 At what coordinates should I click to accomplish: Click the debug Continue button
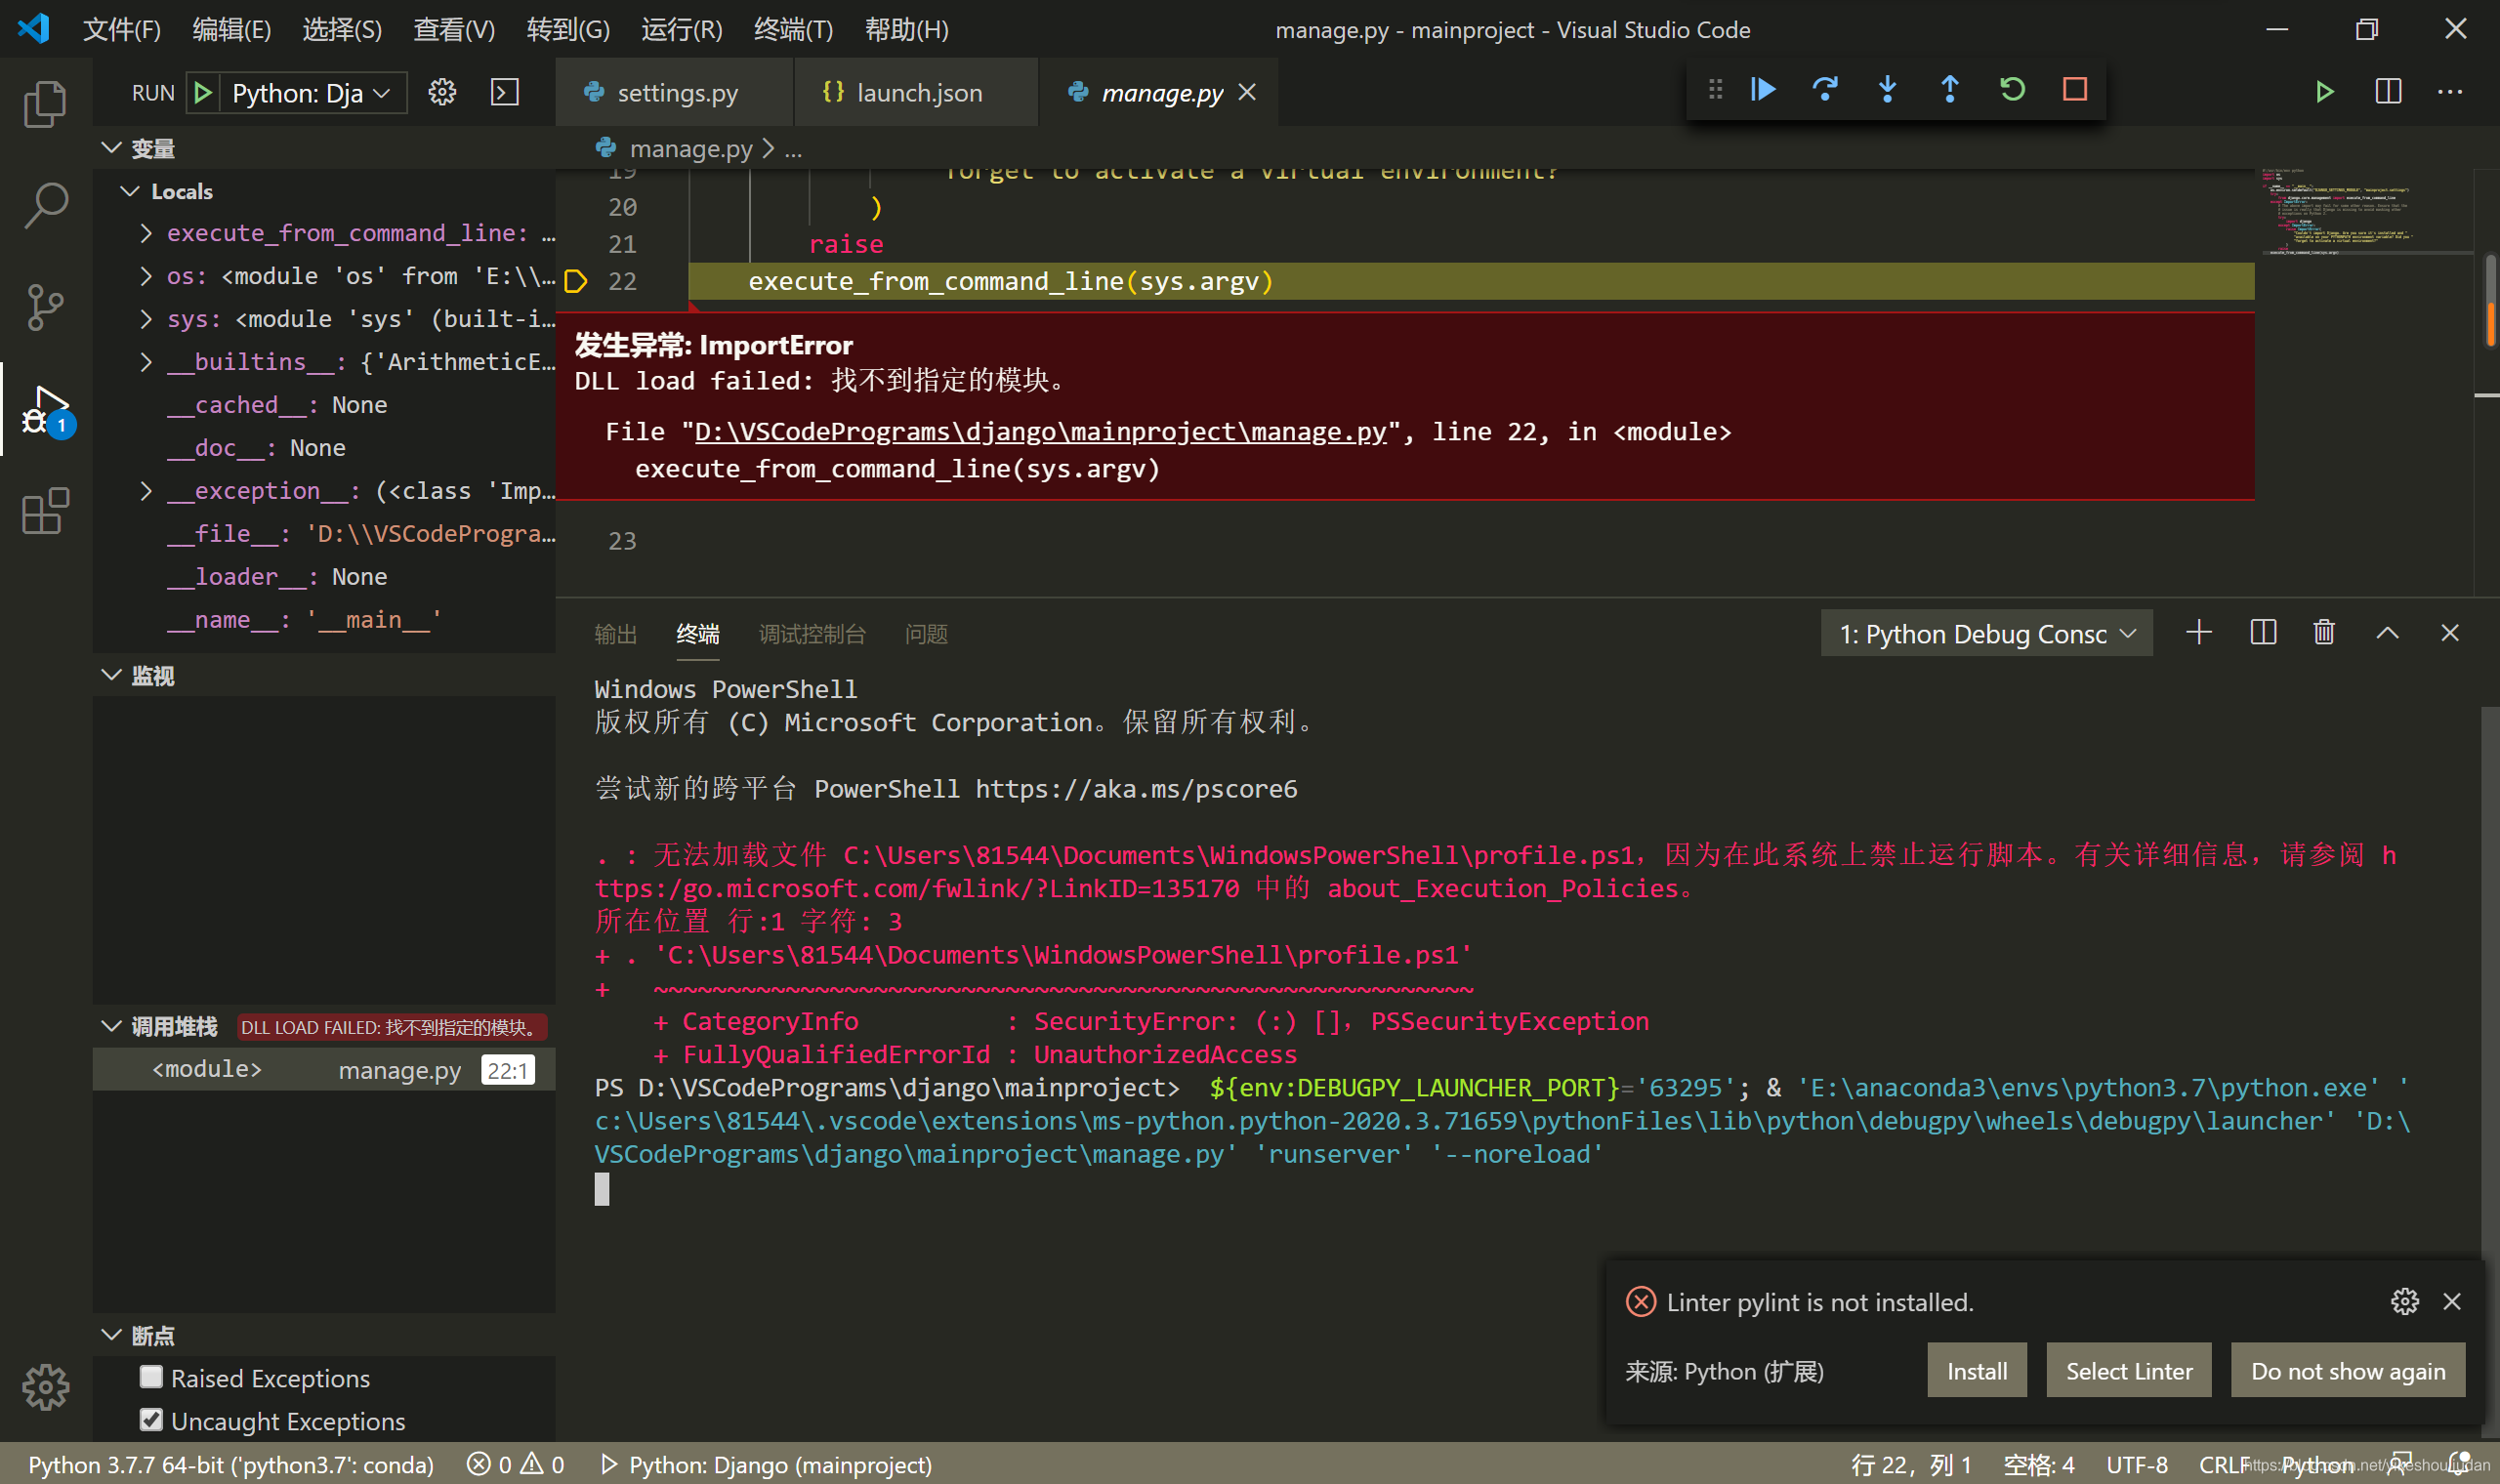(x=1764, y=90)
